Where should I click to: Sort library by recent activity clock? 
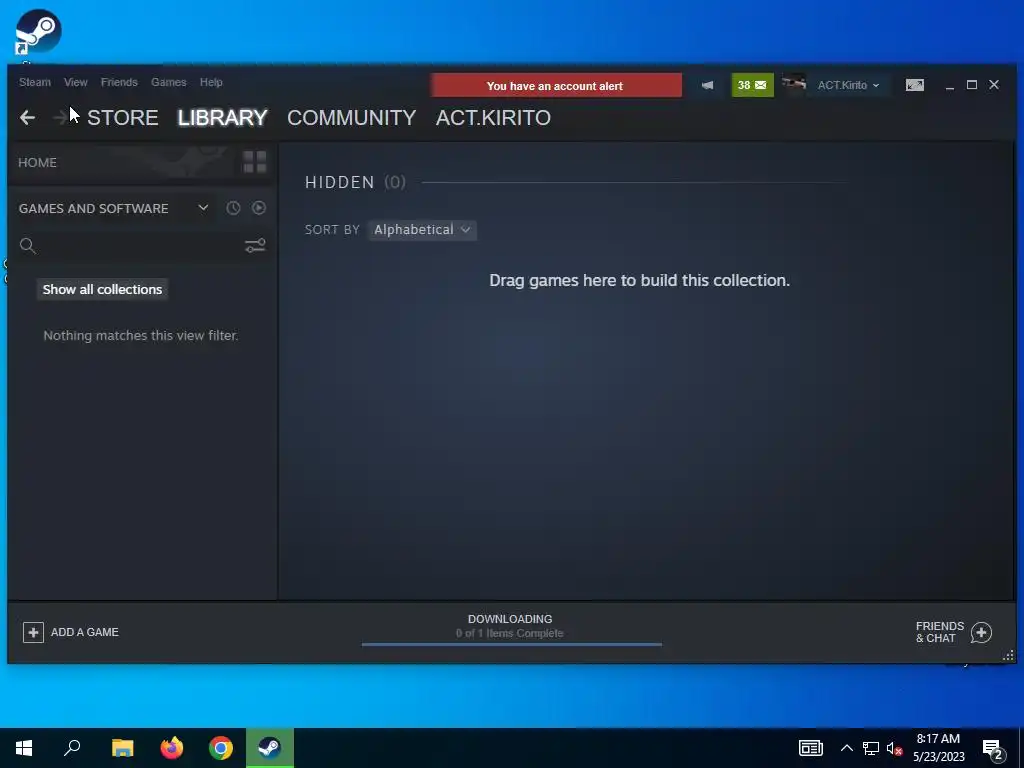tap(233, 208)
